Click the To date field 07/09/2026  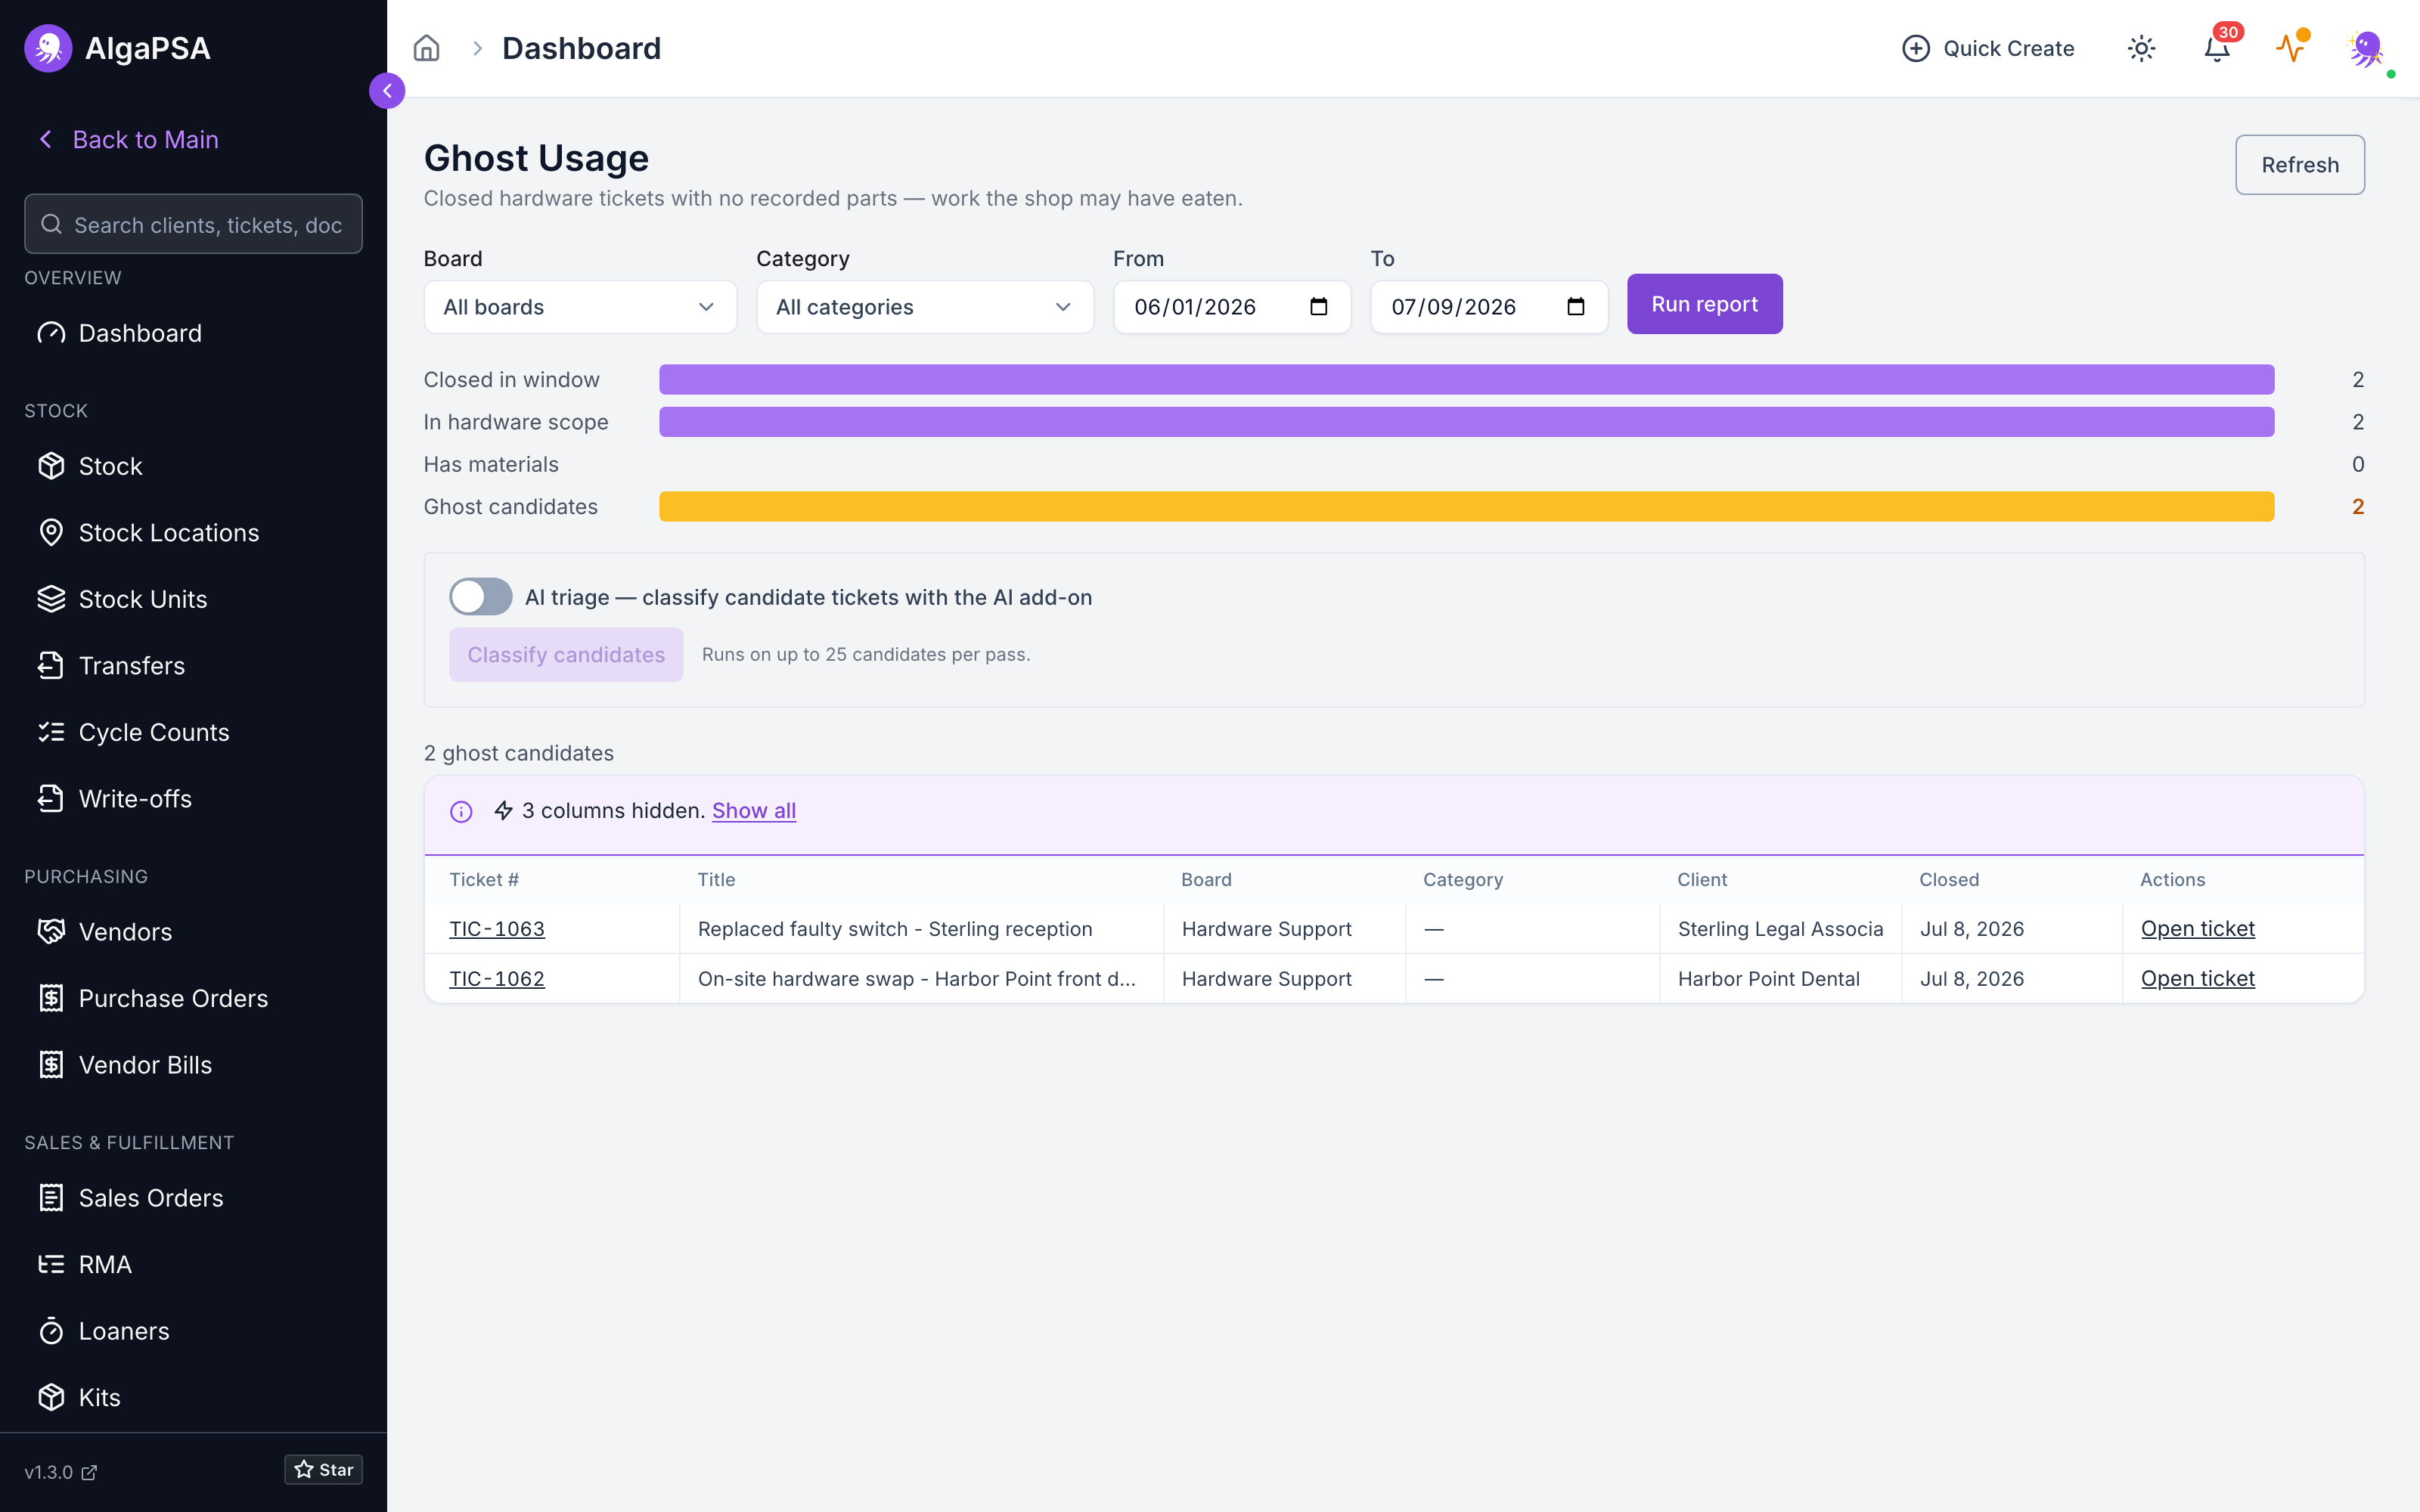[x=1489, y=307]
